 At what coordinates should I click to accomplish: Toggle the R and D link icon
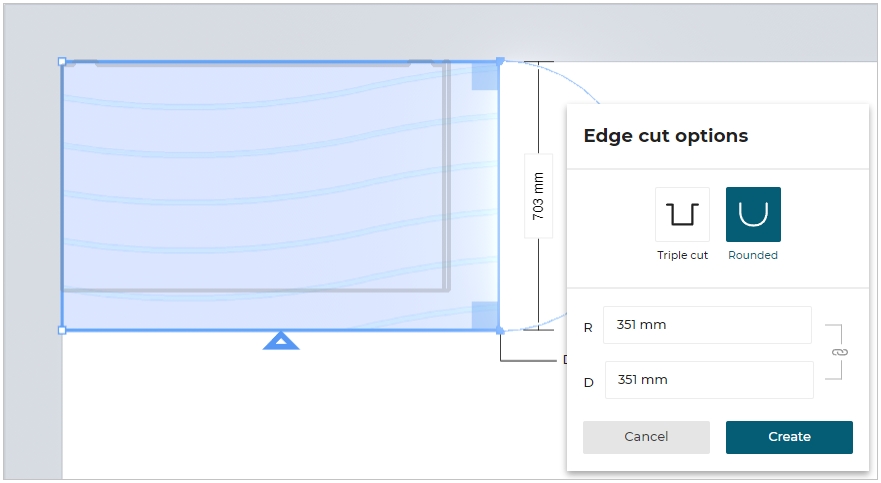839,352
